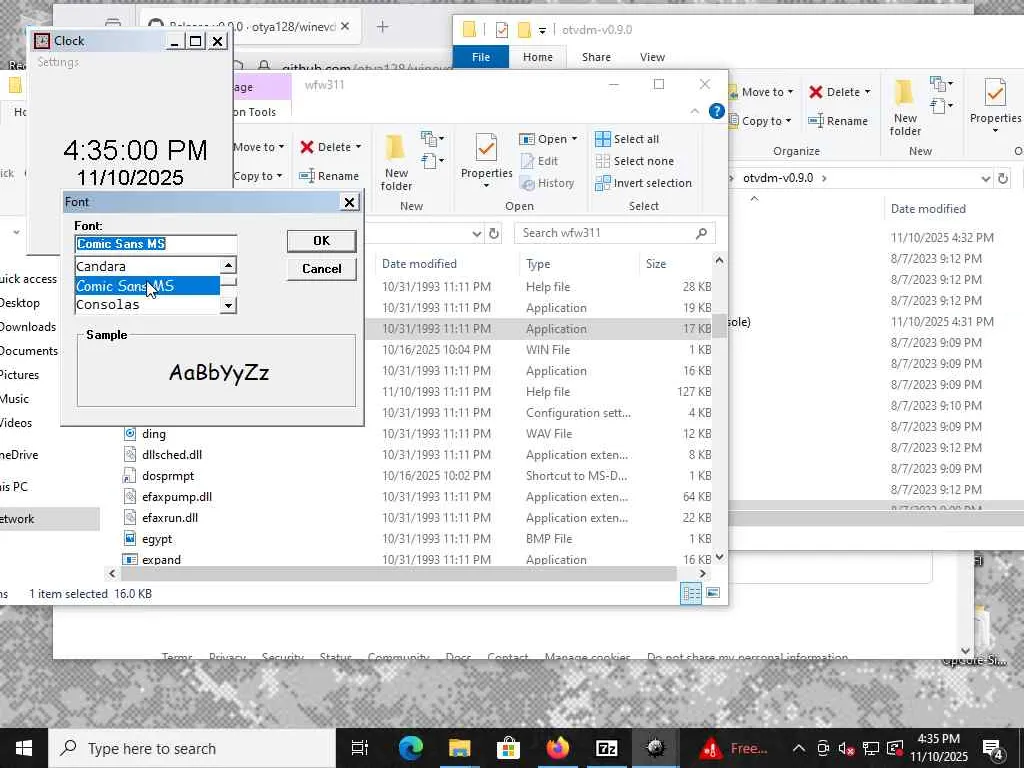1024x768 pixels.
Task: Click font list scroll up arrow
Action: coord(228,265)
